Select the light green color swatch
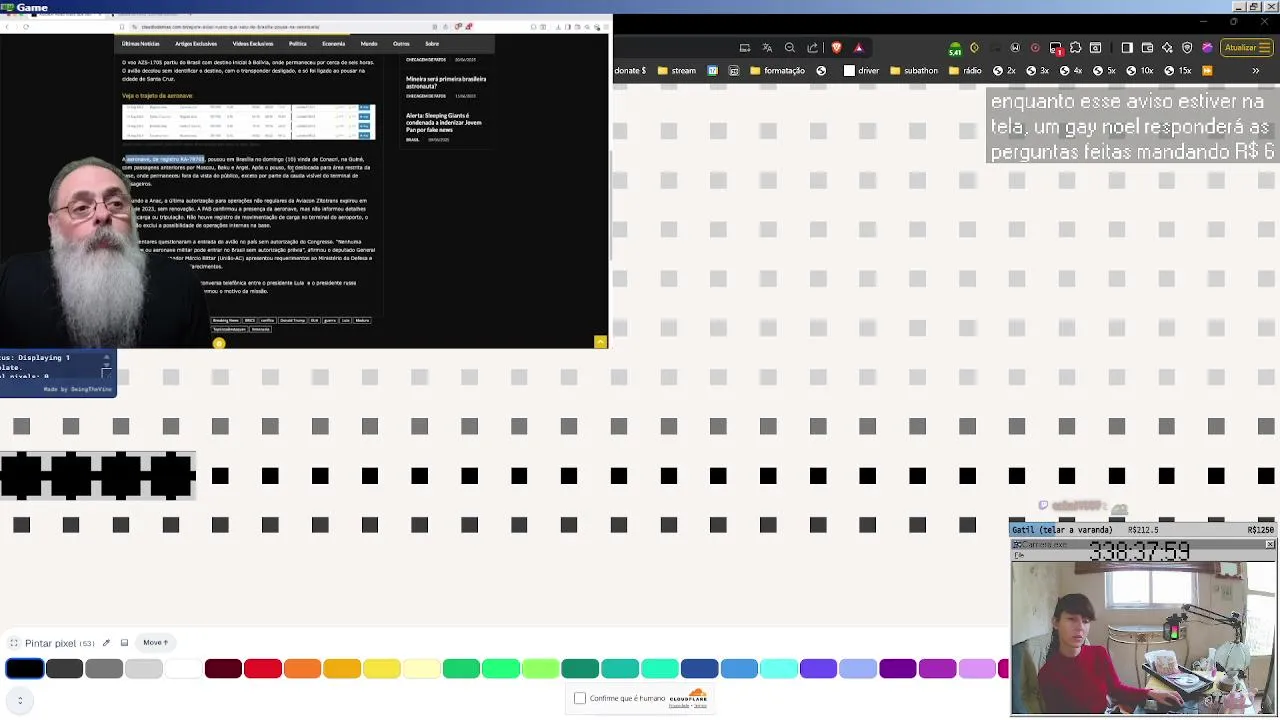Screen dimensions: 1280x720 coord(541,668)
